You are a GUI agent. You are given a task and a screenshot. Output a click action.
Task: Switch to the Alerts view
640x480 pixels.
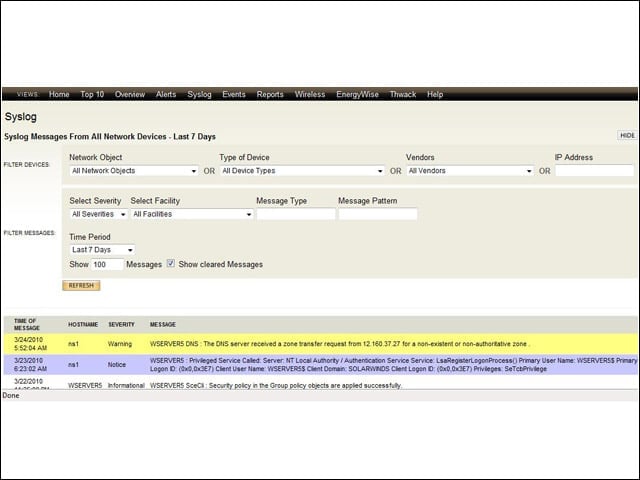(166, 94)
